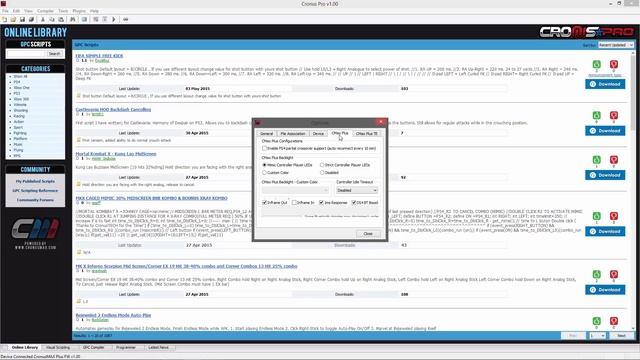640x360 pixels.
Task: Enable PS4 partial crossover support checkbox
Action: [264, 148]
